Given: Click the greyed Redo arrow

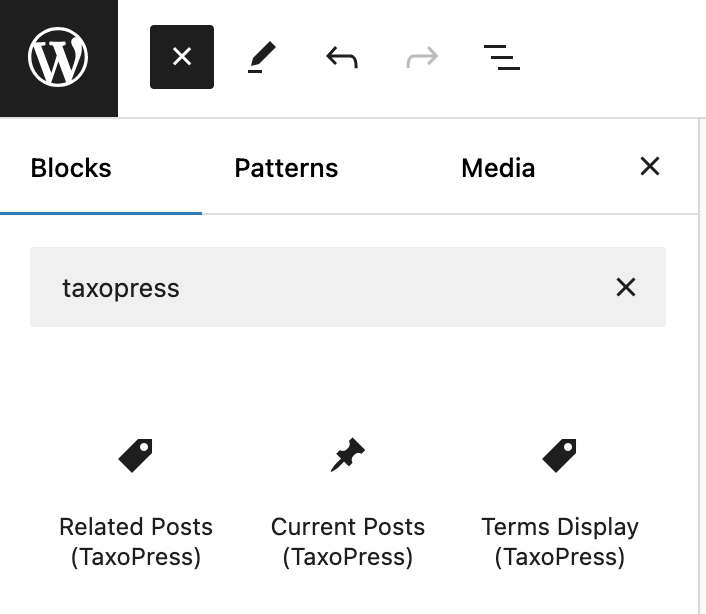Looking at the screenshot, I should pyautogui.click(x=422, y=57).
